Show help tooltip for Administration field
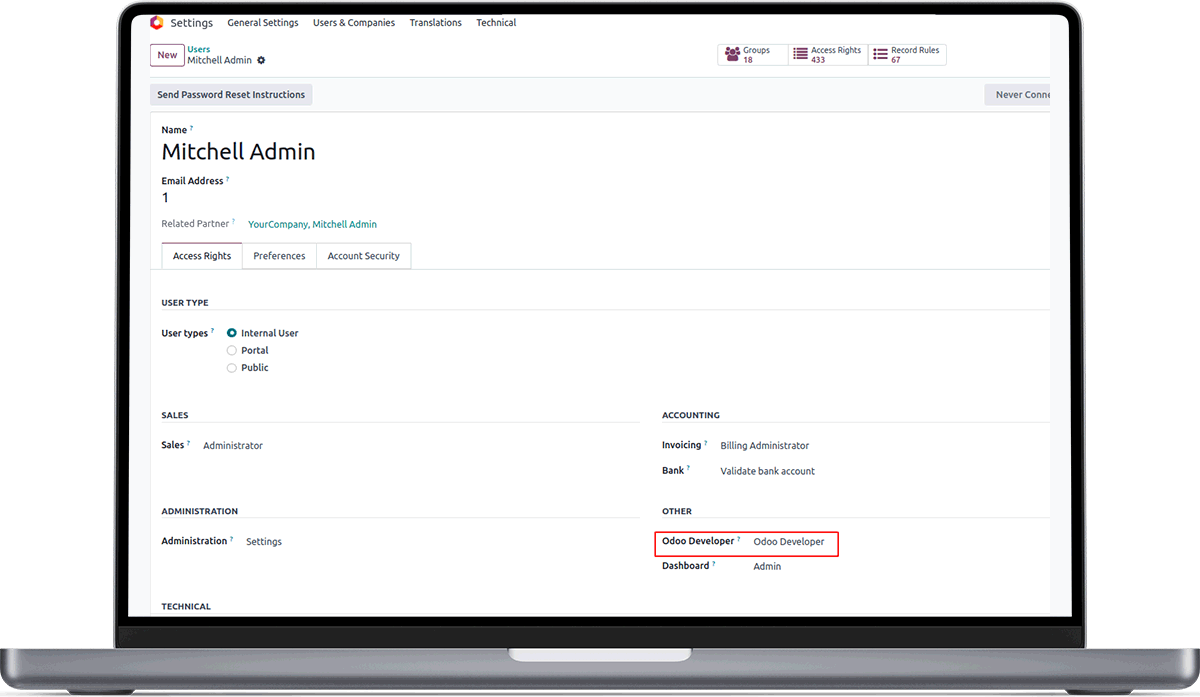 (232, 539)
